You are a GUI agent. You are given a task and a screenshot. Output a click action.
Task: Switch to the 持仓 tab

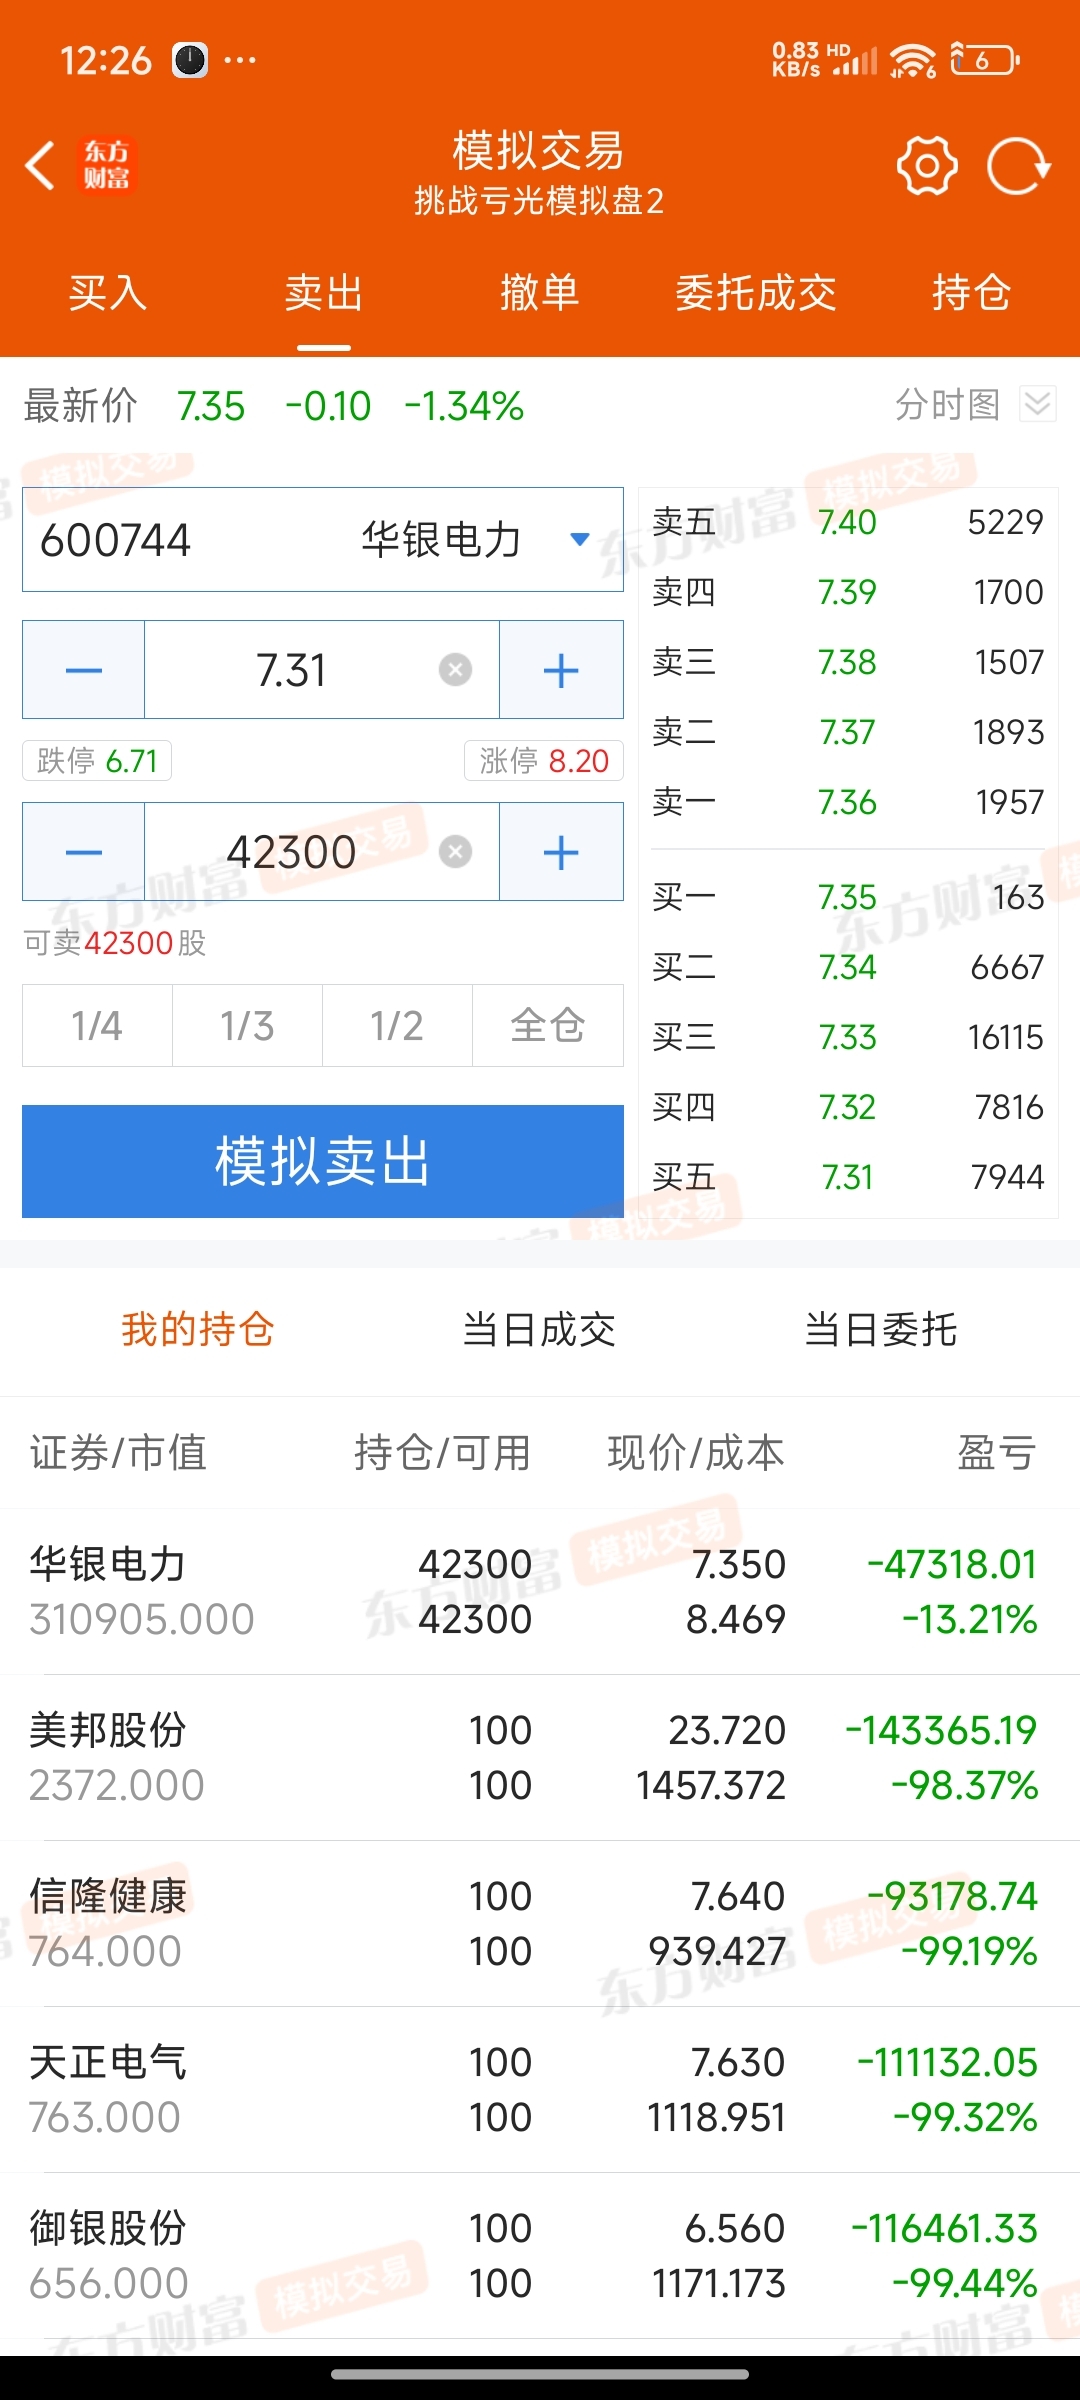point(972,293)
